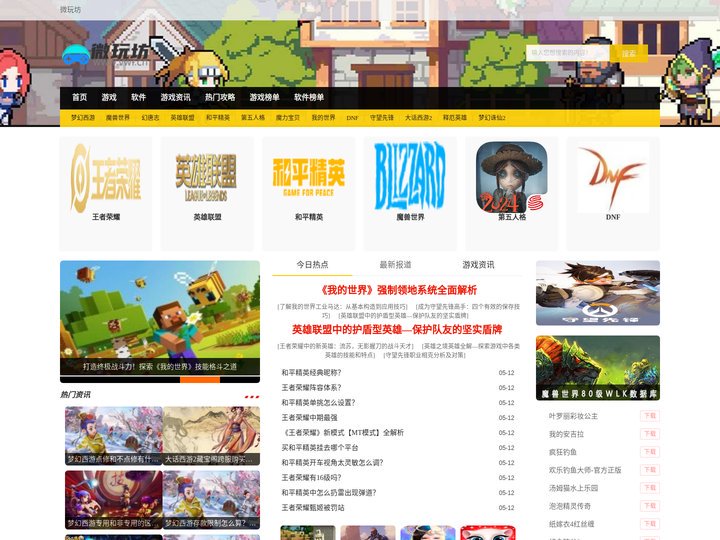720x540 pixels.
Task: Open 软件榜单 in the navigation bar
Action: coord(309,97)
